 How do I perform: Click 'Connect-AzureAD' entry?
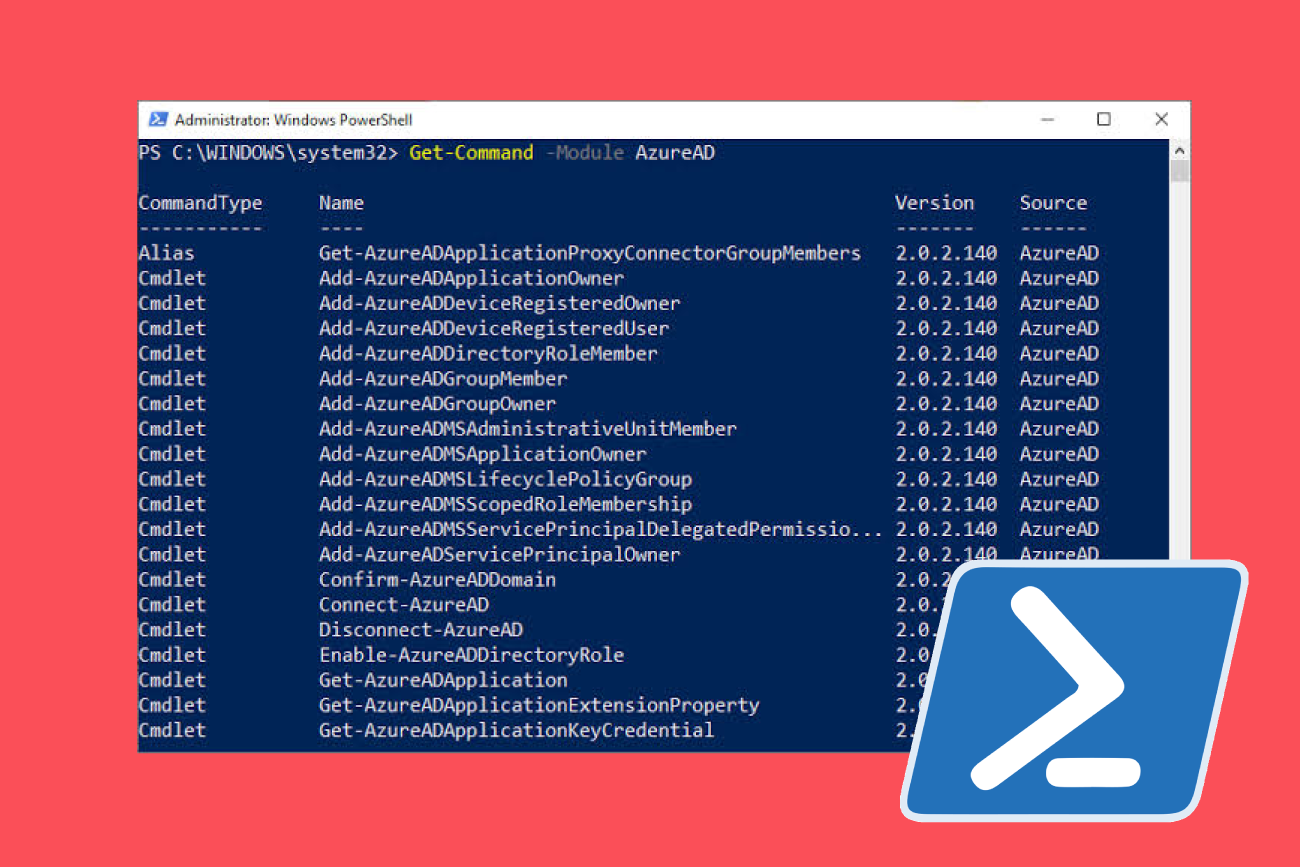tap(404, 604)
